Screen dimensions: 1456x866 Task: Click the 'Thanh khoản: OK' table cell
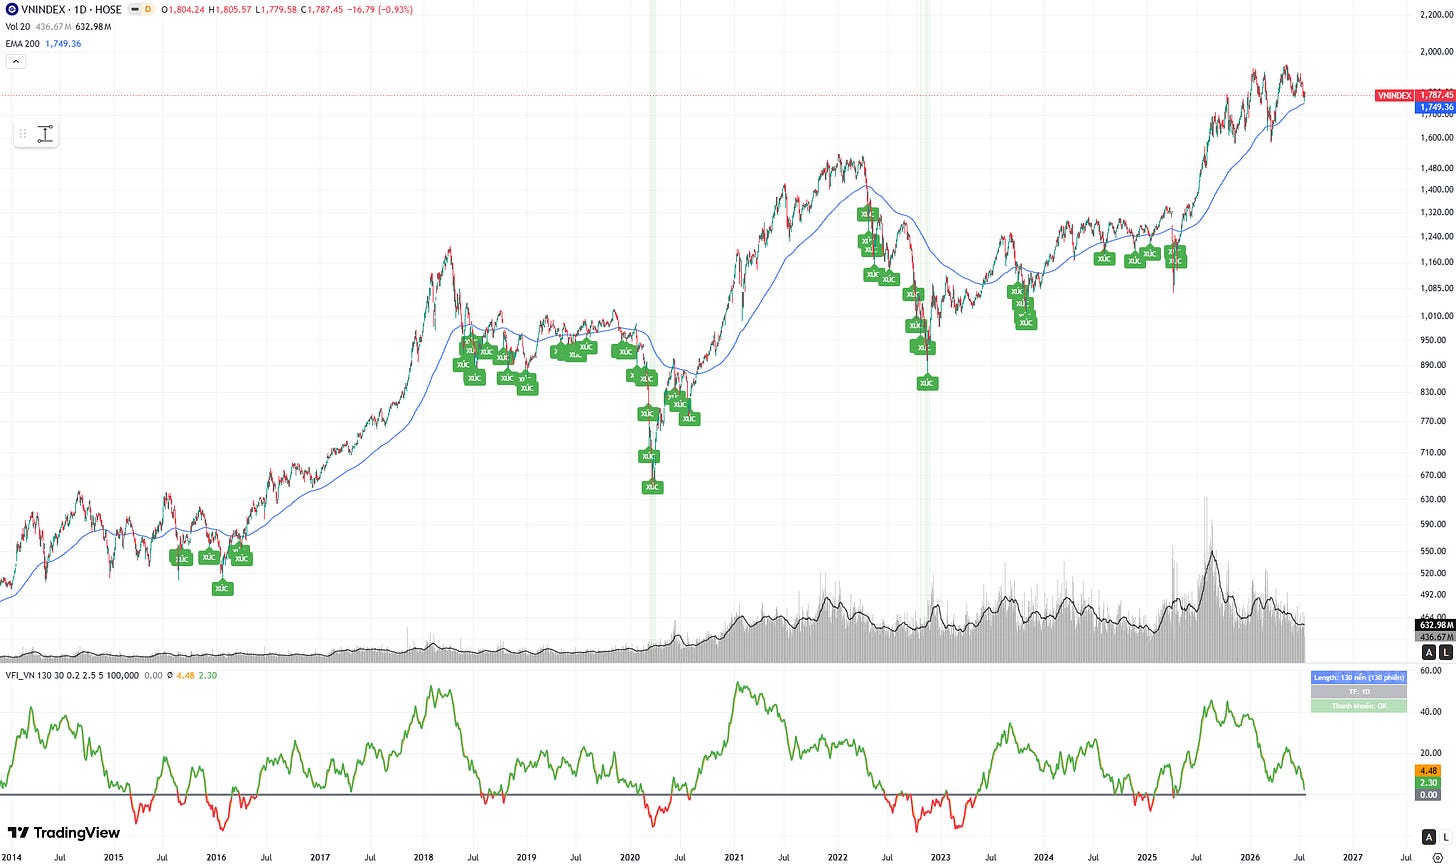coord(1358,706)
